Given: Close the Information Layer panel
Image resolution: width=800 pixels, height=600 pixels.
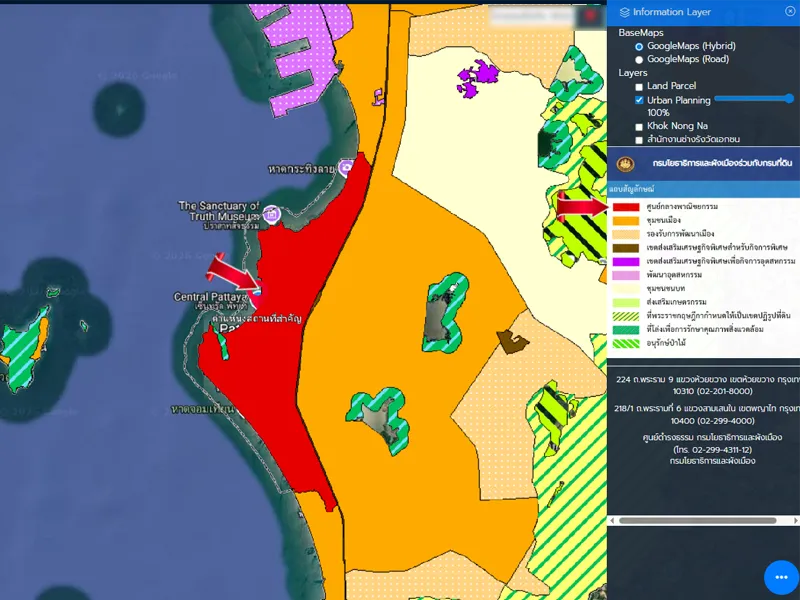Looking at the screenshot, I should 790,11.
